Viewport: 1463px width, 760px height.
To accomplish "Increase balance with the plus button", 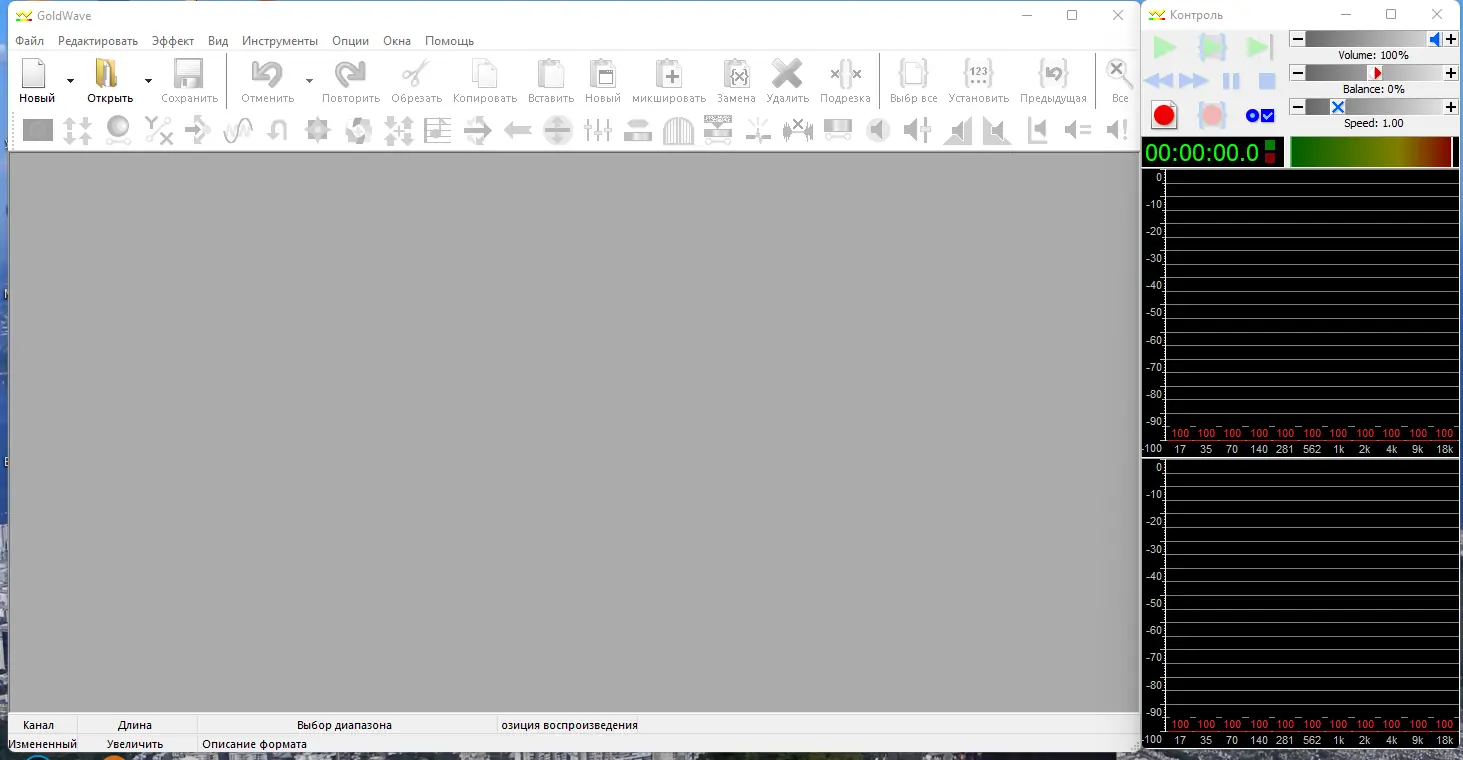I will point(1451,73).
